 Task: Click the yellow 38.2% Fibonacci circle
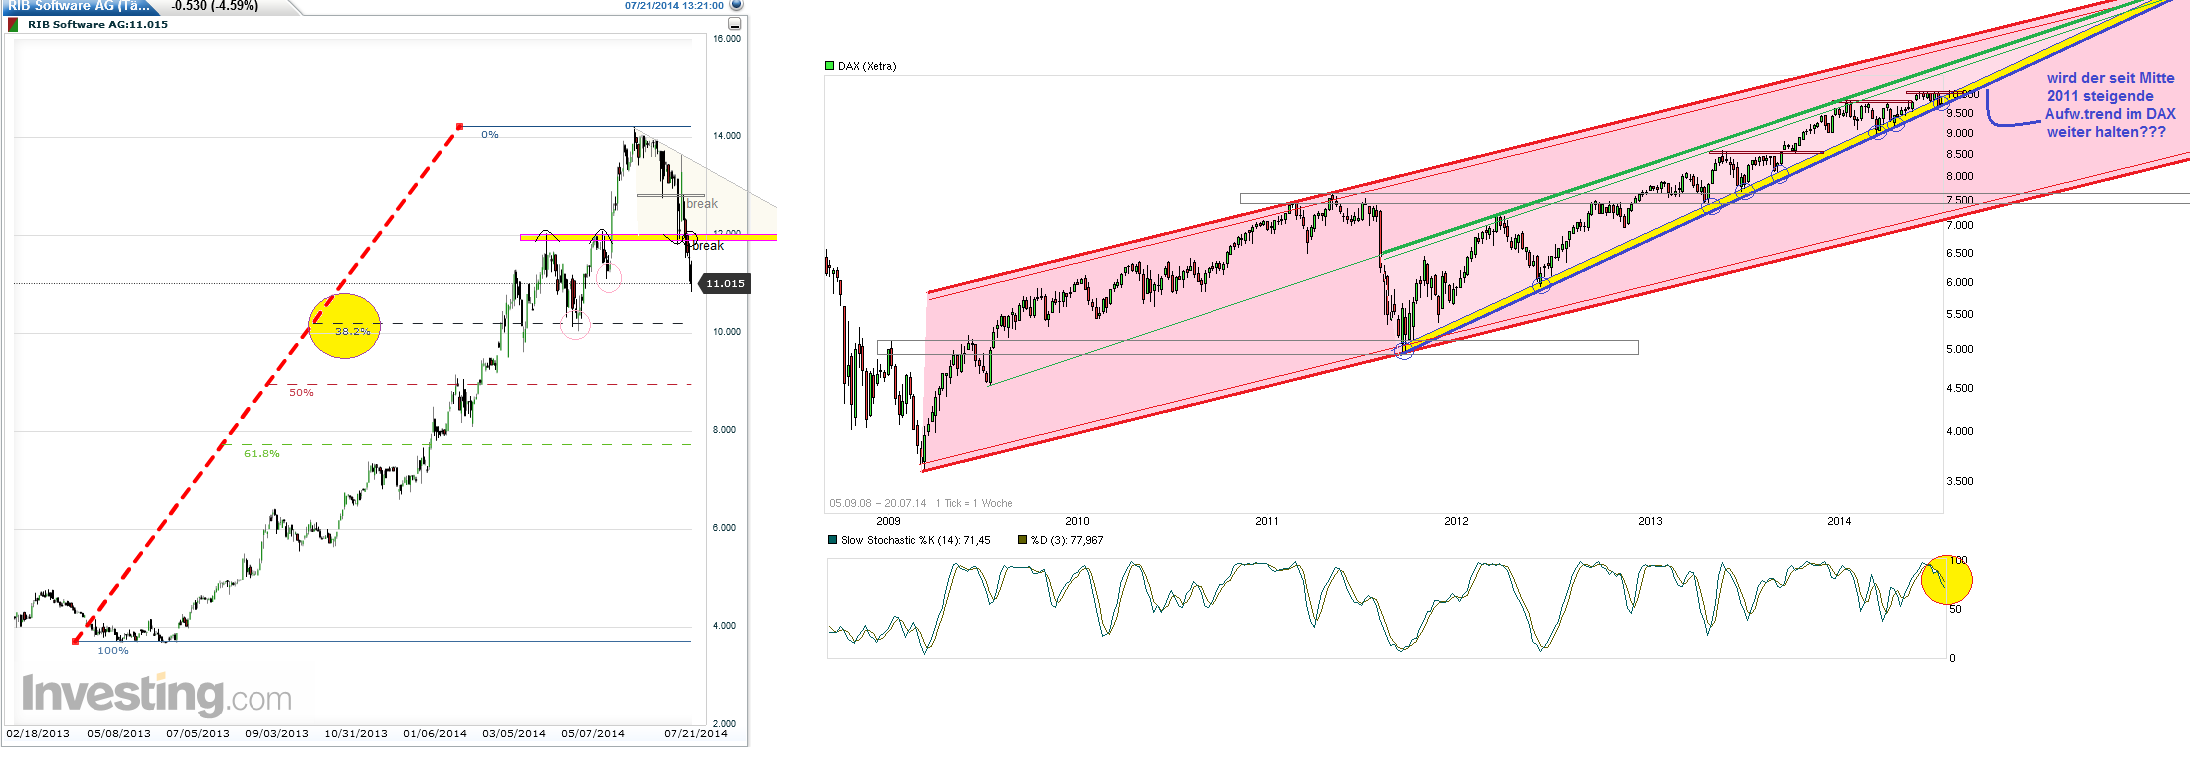tap(345, 326)
